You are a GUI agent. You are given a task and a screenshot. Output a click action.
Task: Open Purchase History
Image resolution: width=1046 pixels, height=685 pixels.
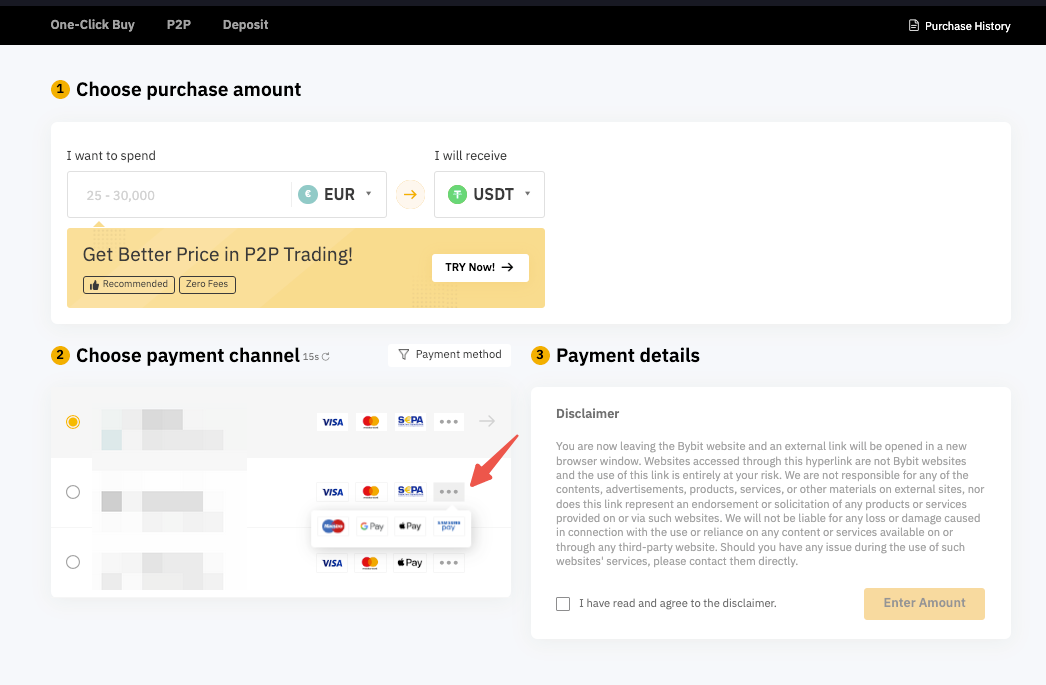pos(959,26)
